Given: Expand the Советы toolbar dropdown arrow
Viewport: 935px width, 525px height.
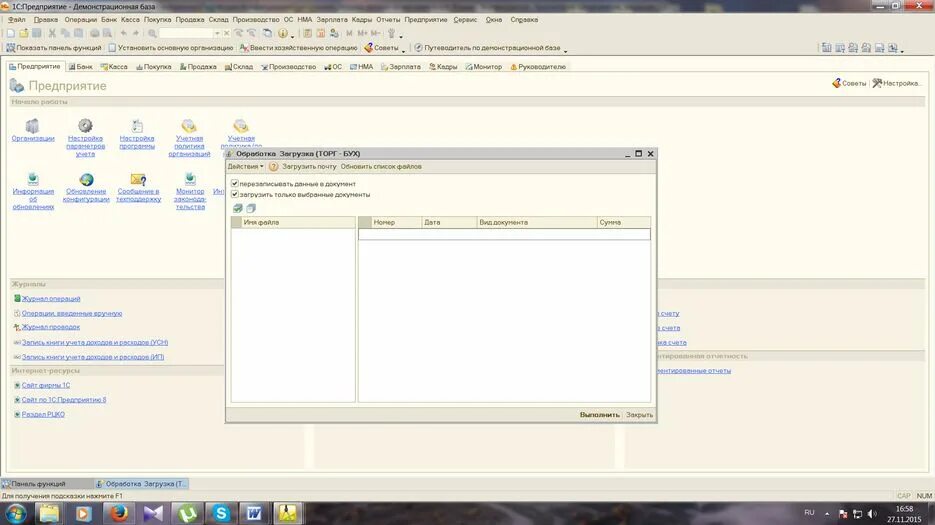Looking at the screenshot, I should click(x=404, y=50).
